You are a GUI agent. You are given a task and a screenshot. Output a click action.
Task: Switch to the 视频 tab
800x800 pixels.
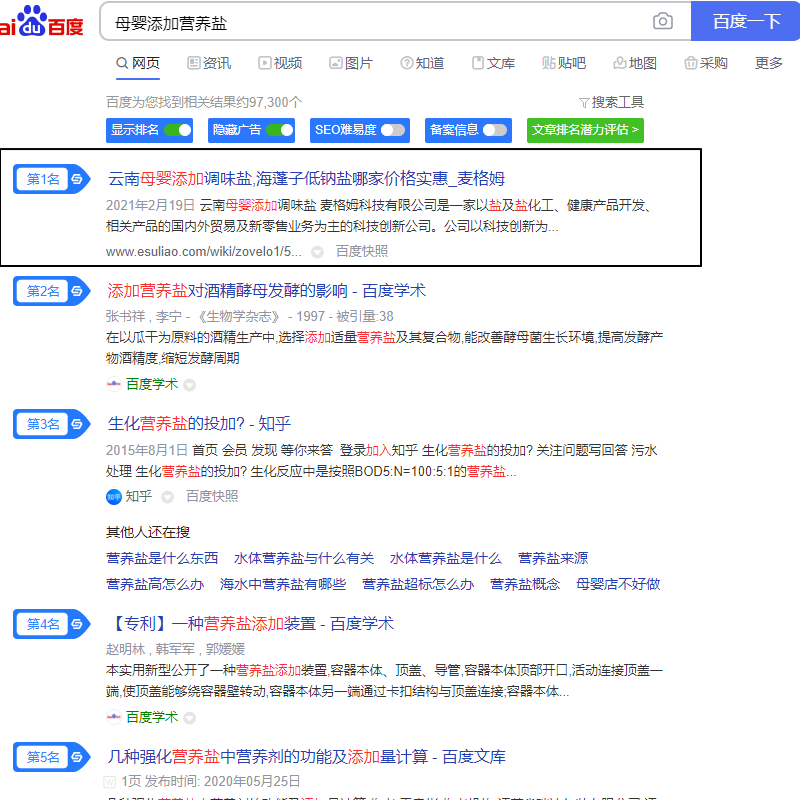coord(280,63)
